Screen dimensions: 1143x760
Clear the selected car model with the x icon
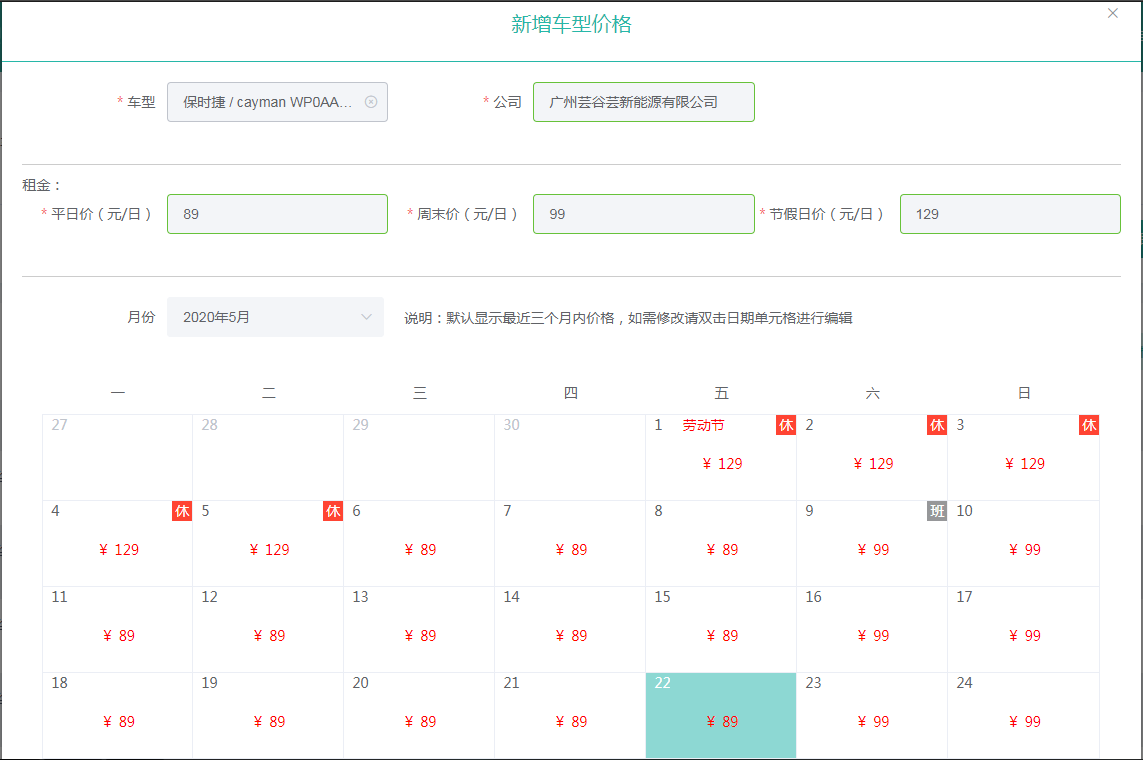371,102
